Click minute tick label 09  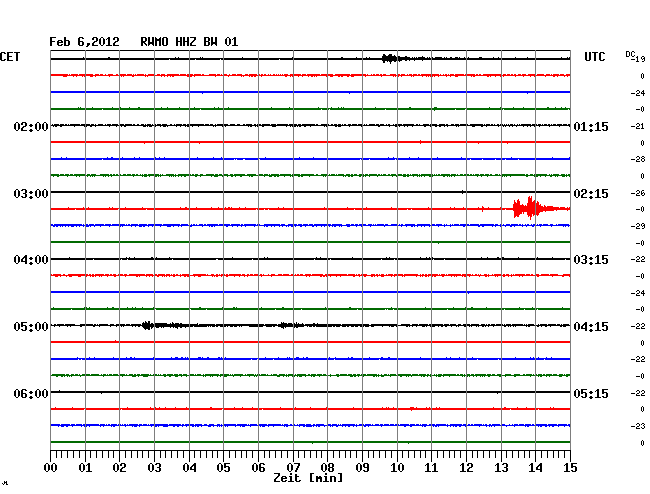[x=362, y=467]
